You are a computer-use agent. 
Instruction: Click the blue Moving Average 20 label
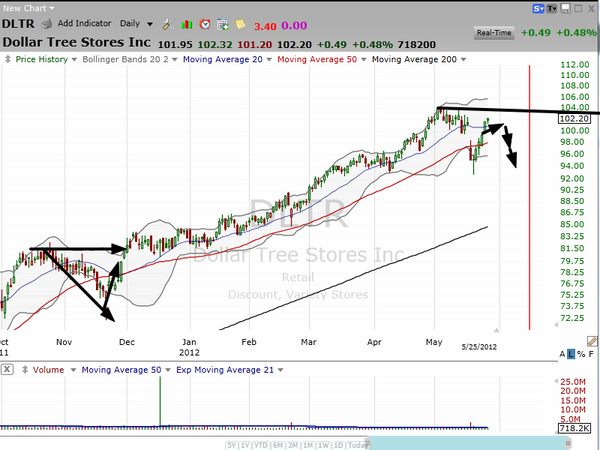tap(223, 59)
